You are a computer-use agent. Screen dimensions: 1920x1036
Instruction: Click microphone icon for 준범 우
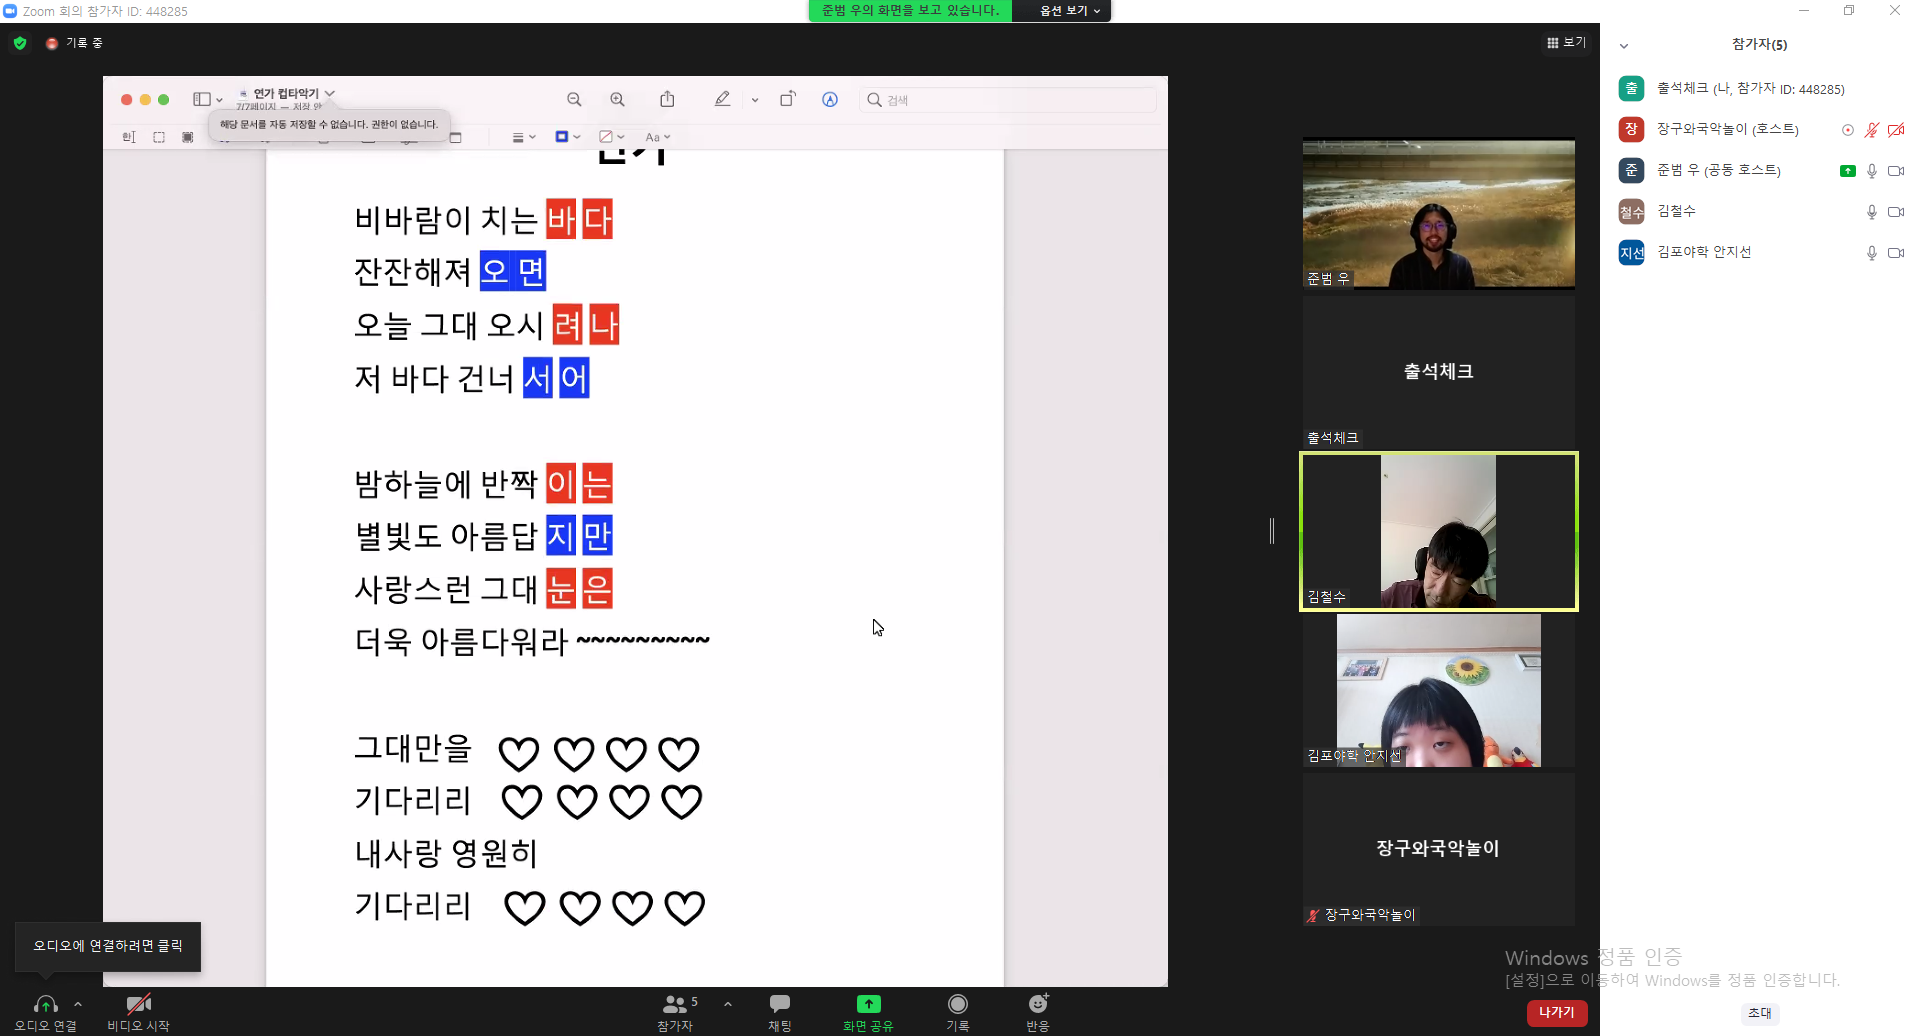point(1872,171)
